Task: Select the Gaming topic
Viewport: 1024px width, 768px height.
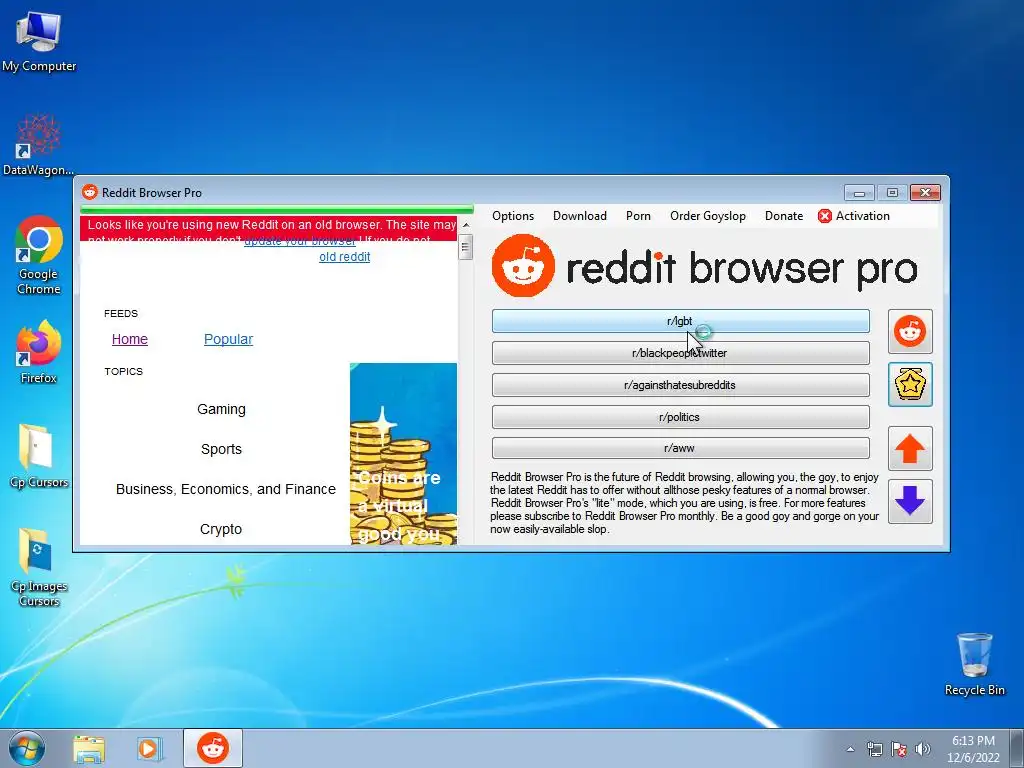Action: (221, 409)
